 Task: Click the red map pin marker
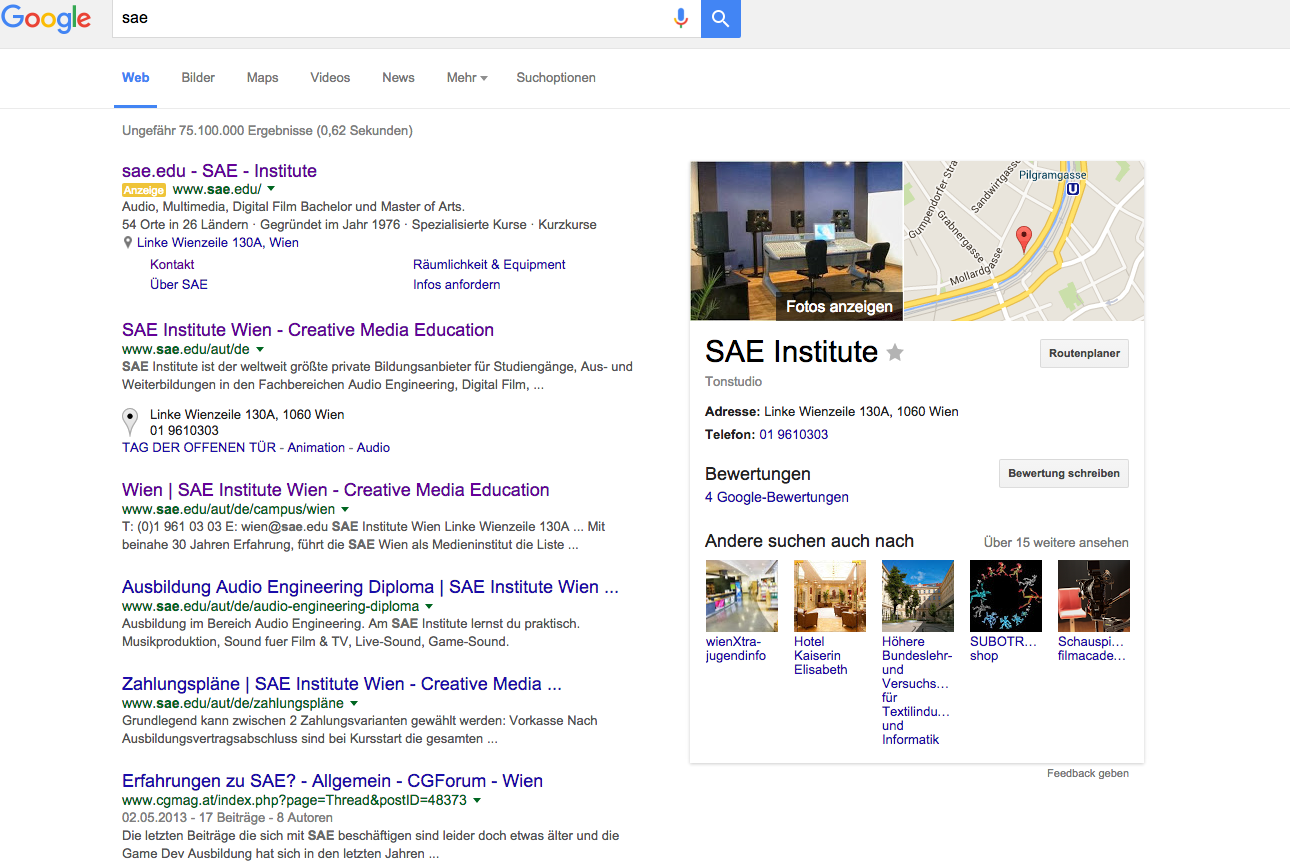tap(1023, 239)
